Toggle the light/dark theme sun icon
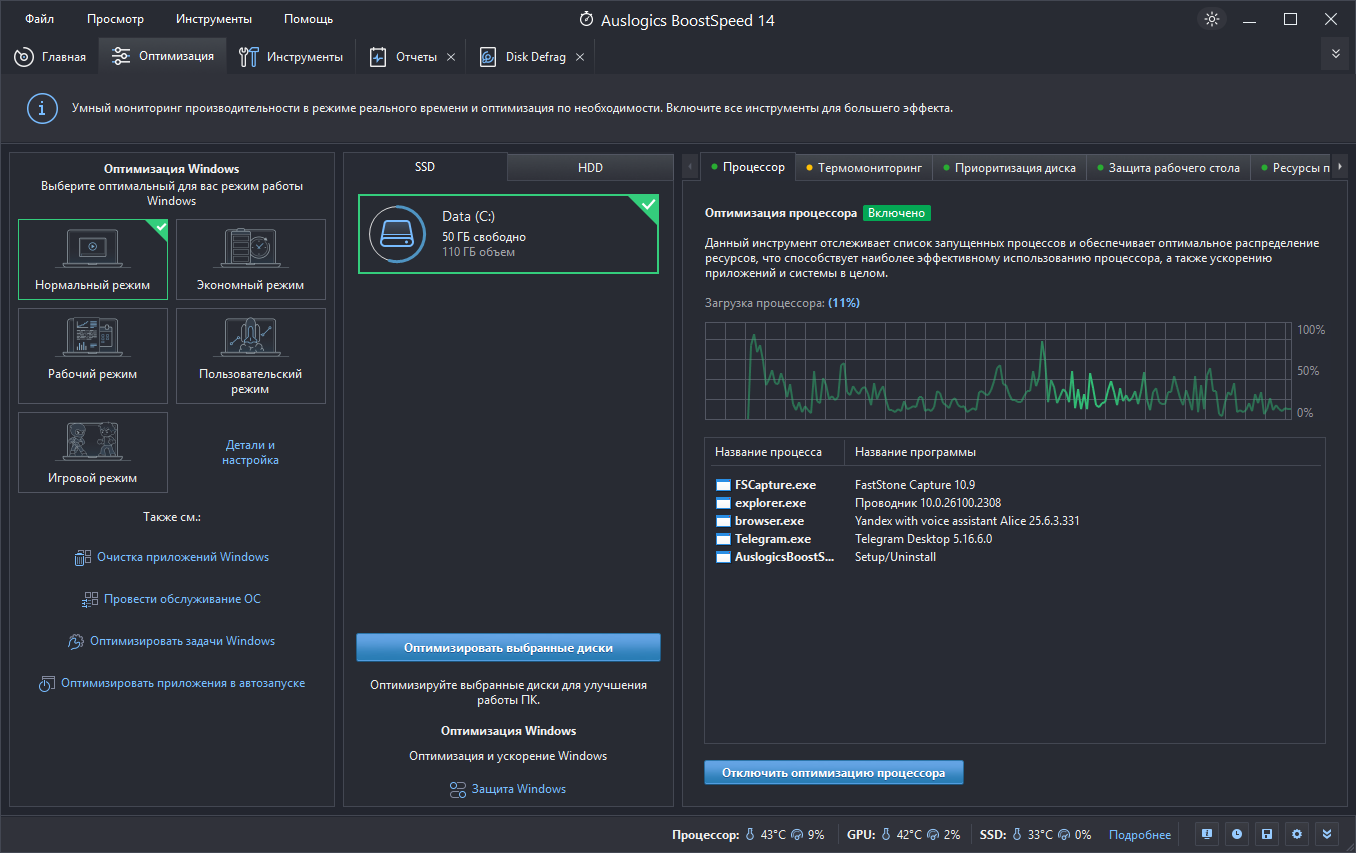Screen dimensions: 1356x853 [x=1212, y=19]
